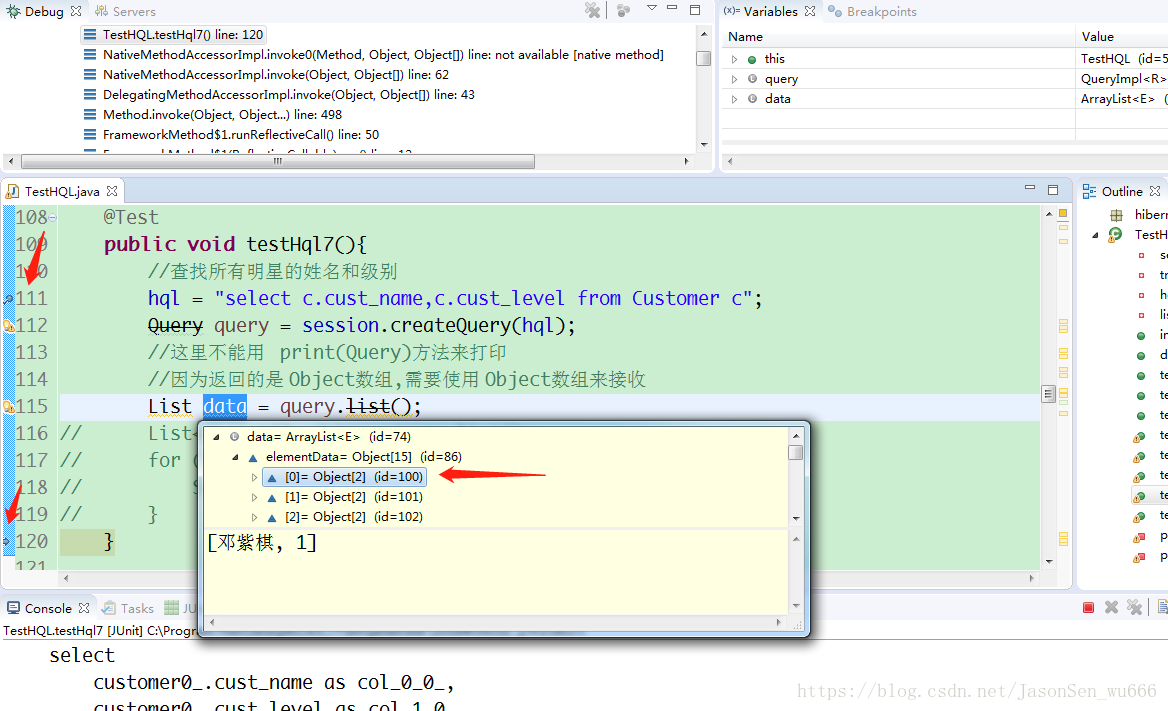Click the current instruction pointer at line 120

[7, 542]
